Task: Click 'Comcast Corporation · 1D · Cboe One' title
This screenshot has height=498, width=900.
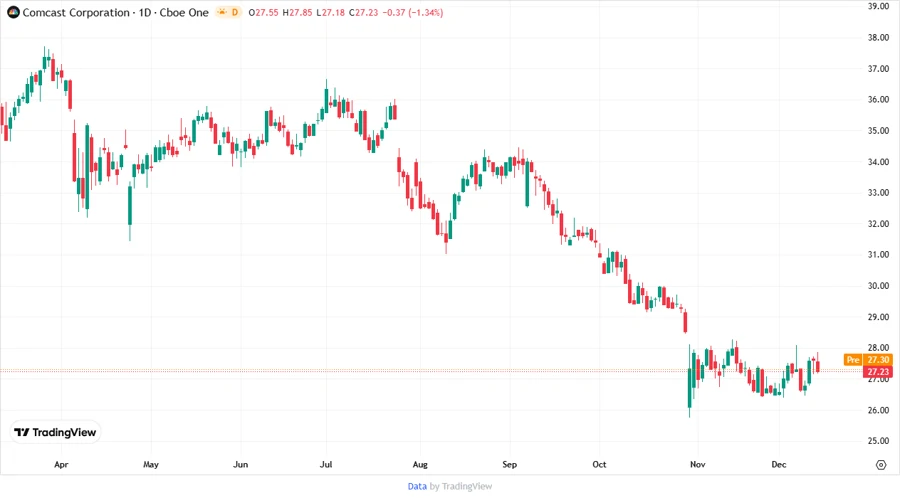Action: click(x=115, y=12)
